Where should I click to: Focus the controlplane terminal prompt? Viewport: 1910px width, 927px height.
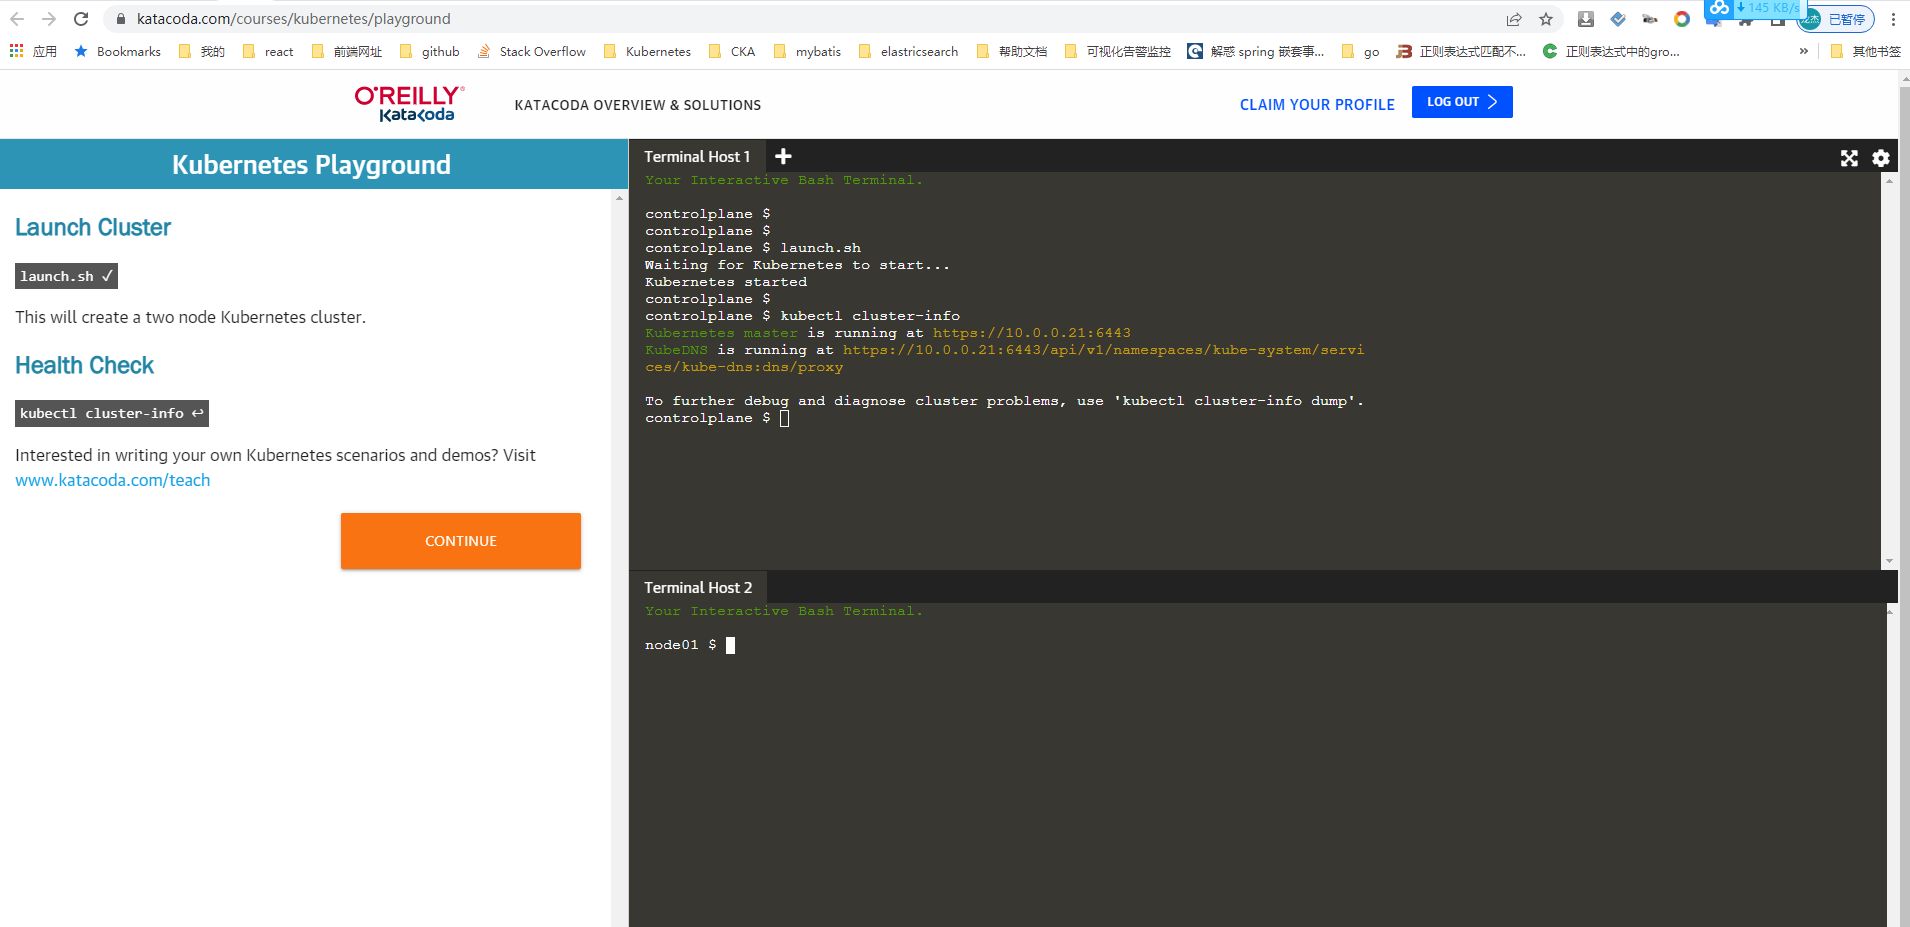tap(784, 418)
